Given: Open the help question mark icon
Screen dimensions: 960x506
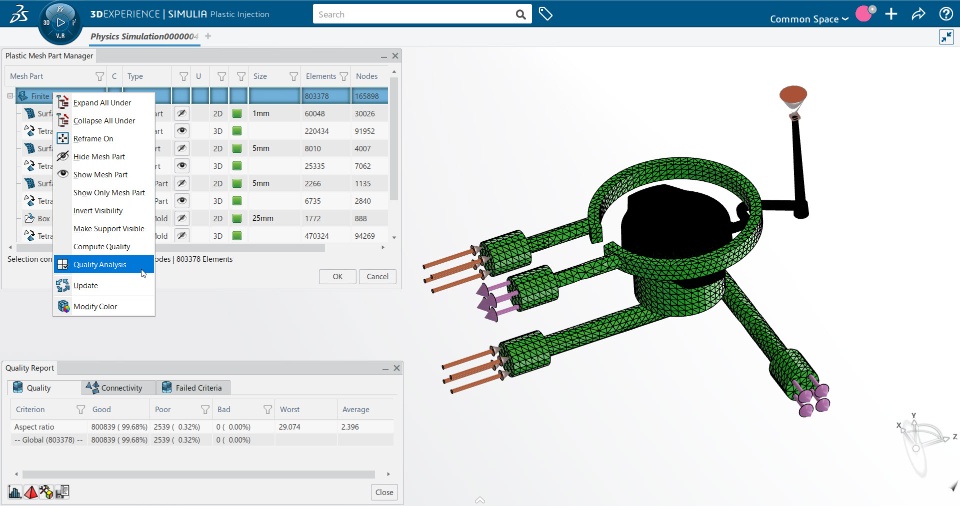Looking at the screenshot, I should click(946, 14).
